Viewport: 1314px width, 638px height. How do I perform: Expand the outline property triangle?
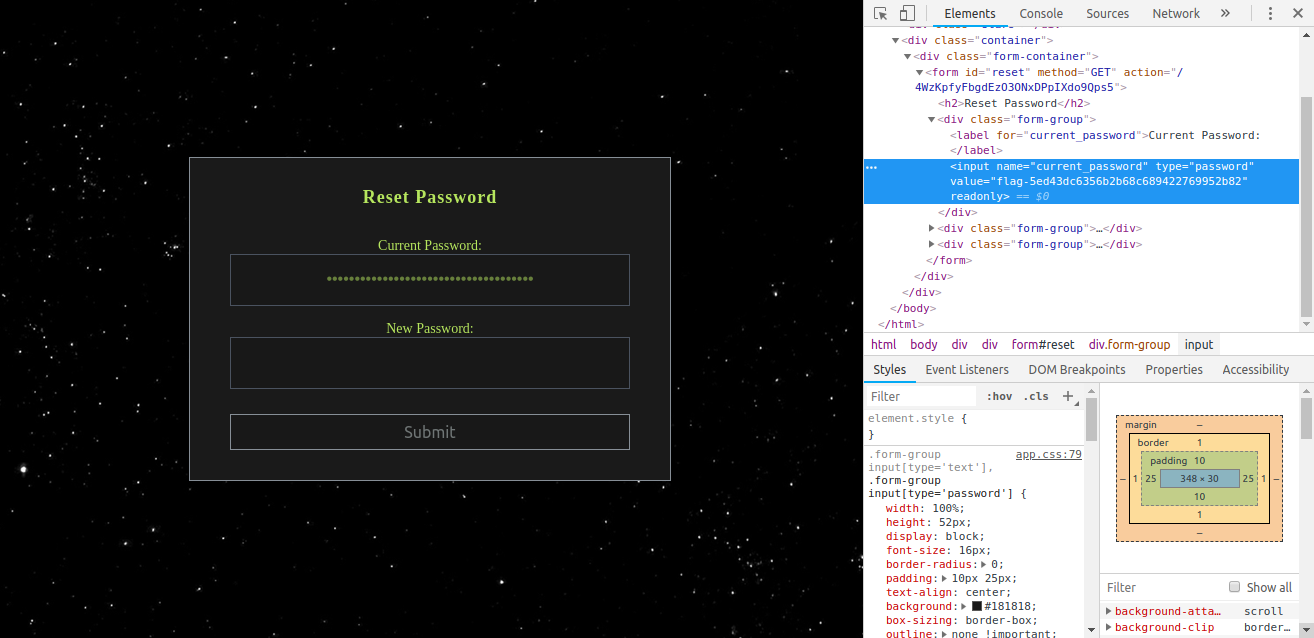(945, 634)
